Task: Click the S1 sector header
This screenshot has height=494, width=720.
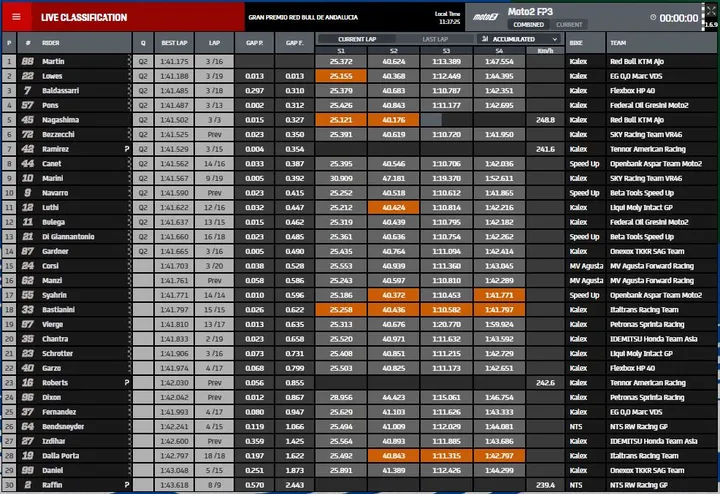Action: tap(341, 51)
